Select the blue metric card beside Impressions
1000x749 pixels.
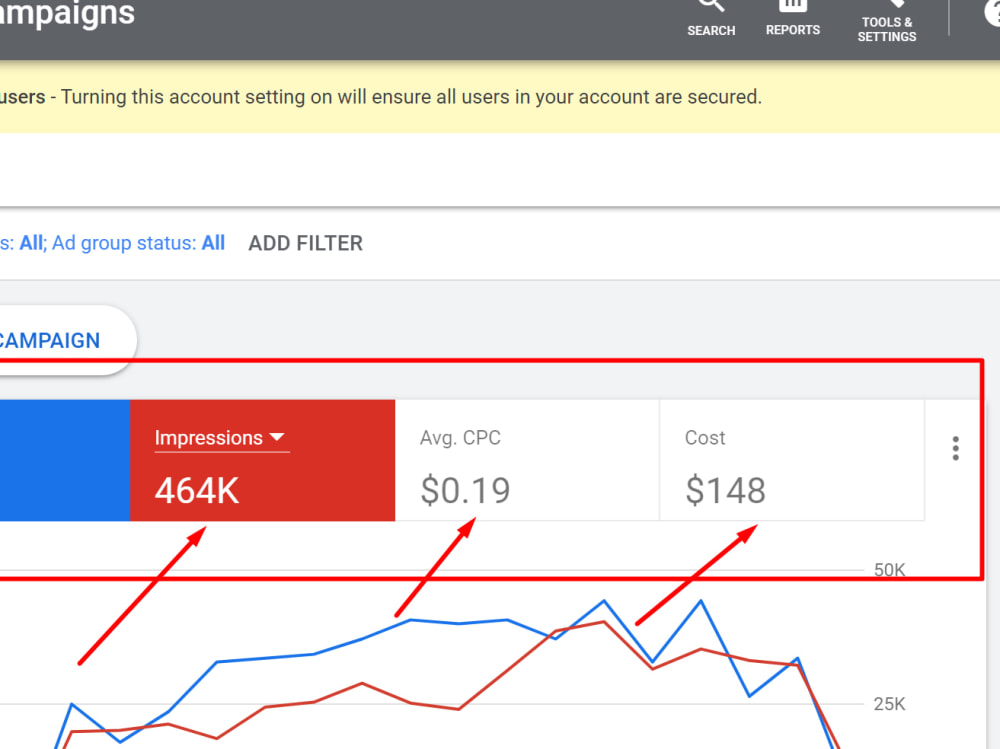pyautogui.click(x=64, y=460)
